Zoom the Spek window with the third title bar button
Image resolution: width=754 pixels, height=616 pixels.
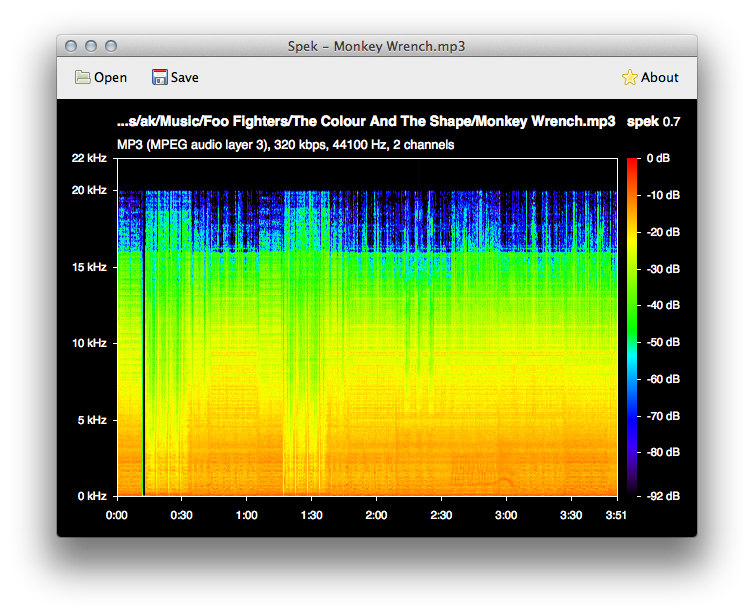(111, 46)
